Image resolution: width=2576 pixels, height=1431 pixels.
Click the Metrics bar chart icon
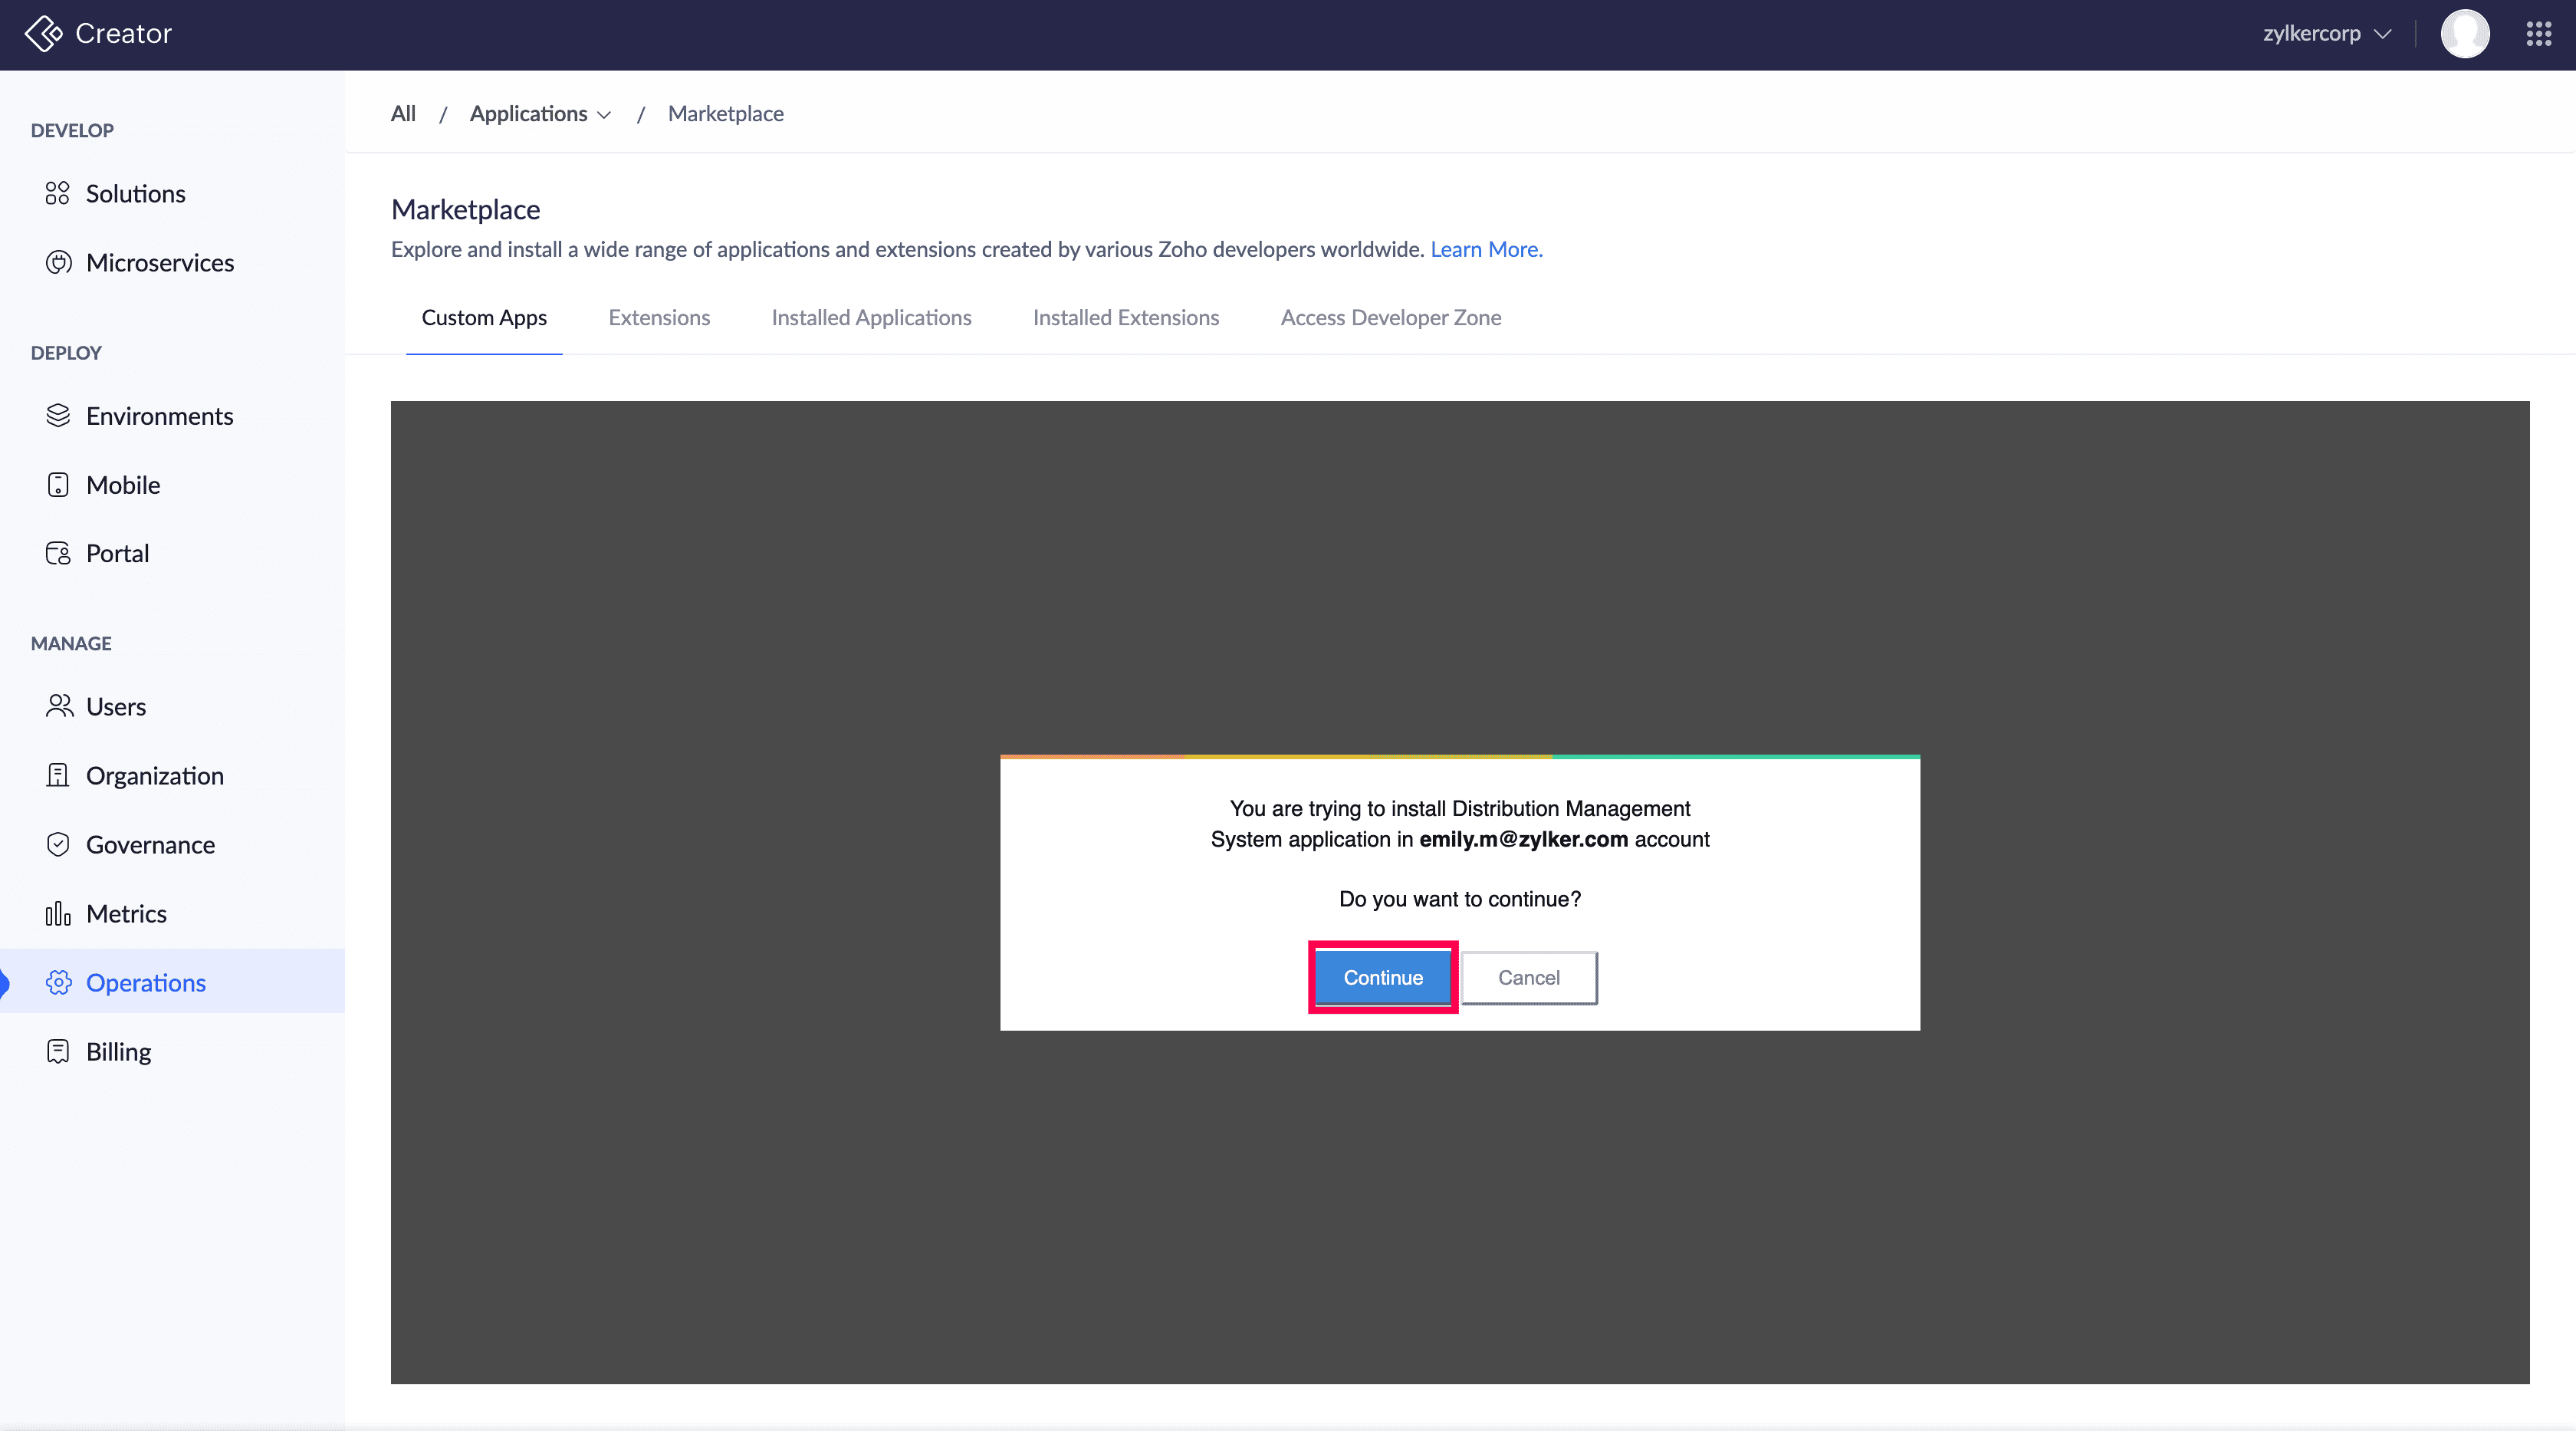click(x=58, y=913)
